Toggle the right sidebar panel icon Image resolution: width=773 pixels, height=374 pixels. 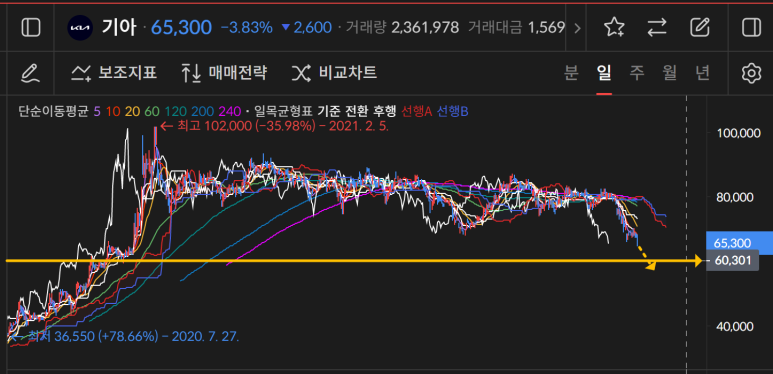[751, 28]
